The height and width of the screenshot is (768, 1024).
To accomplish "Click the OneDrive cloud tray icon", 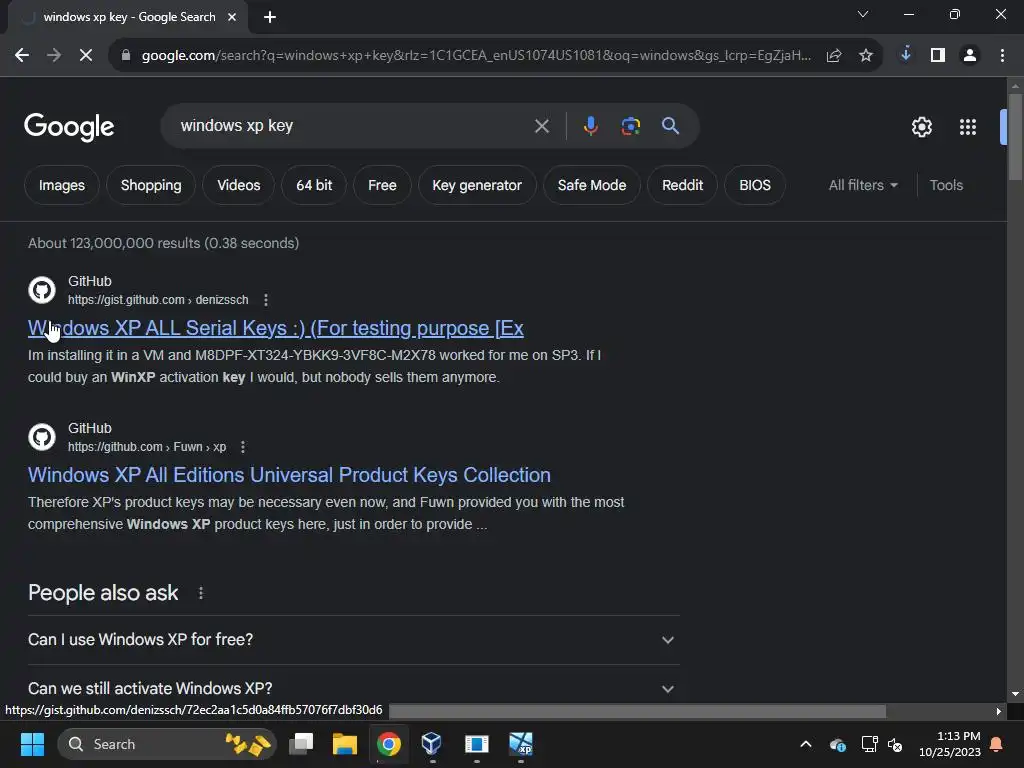I will (838, 744).
